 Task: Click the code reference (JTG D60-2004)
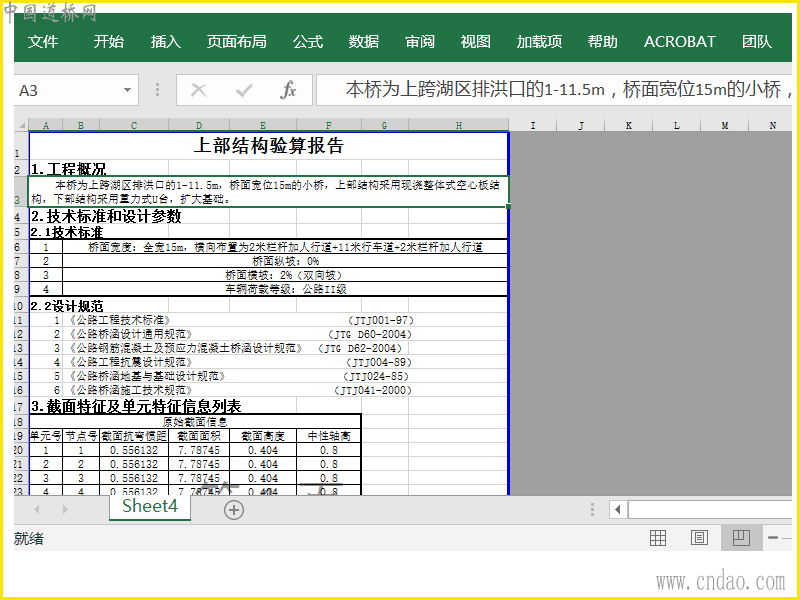click(370, 334)
